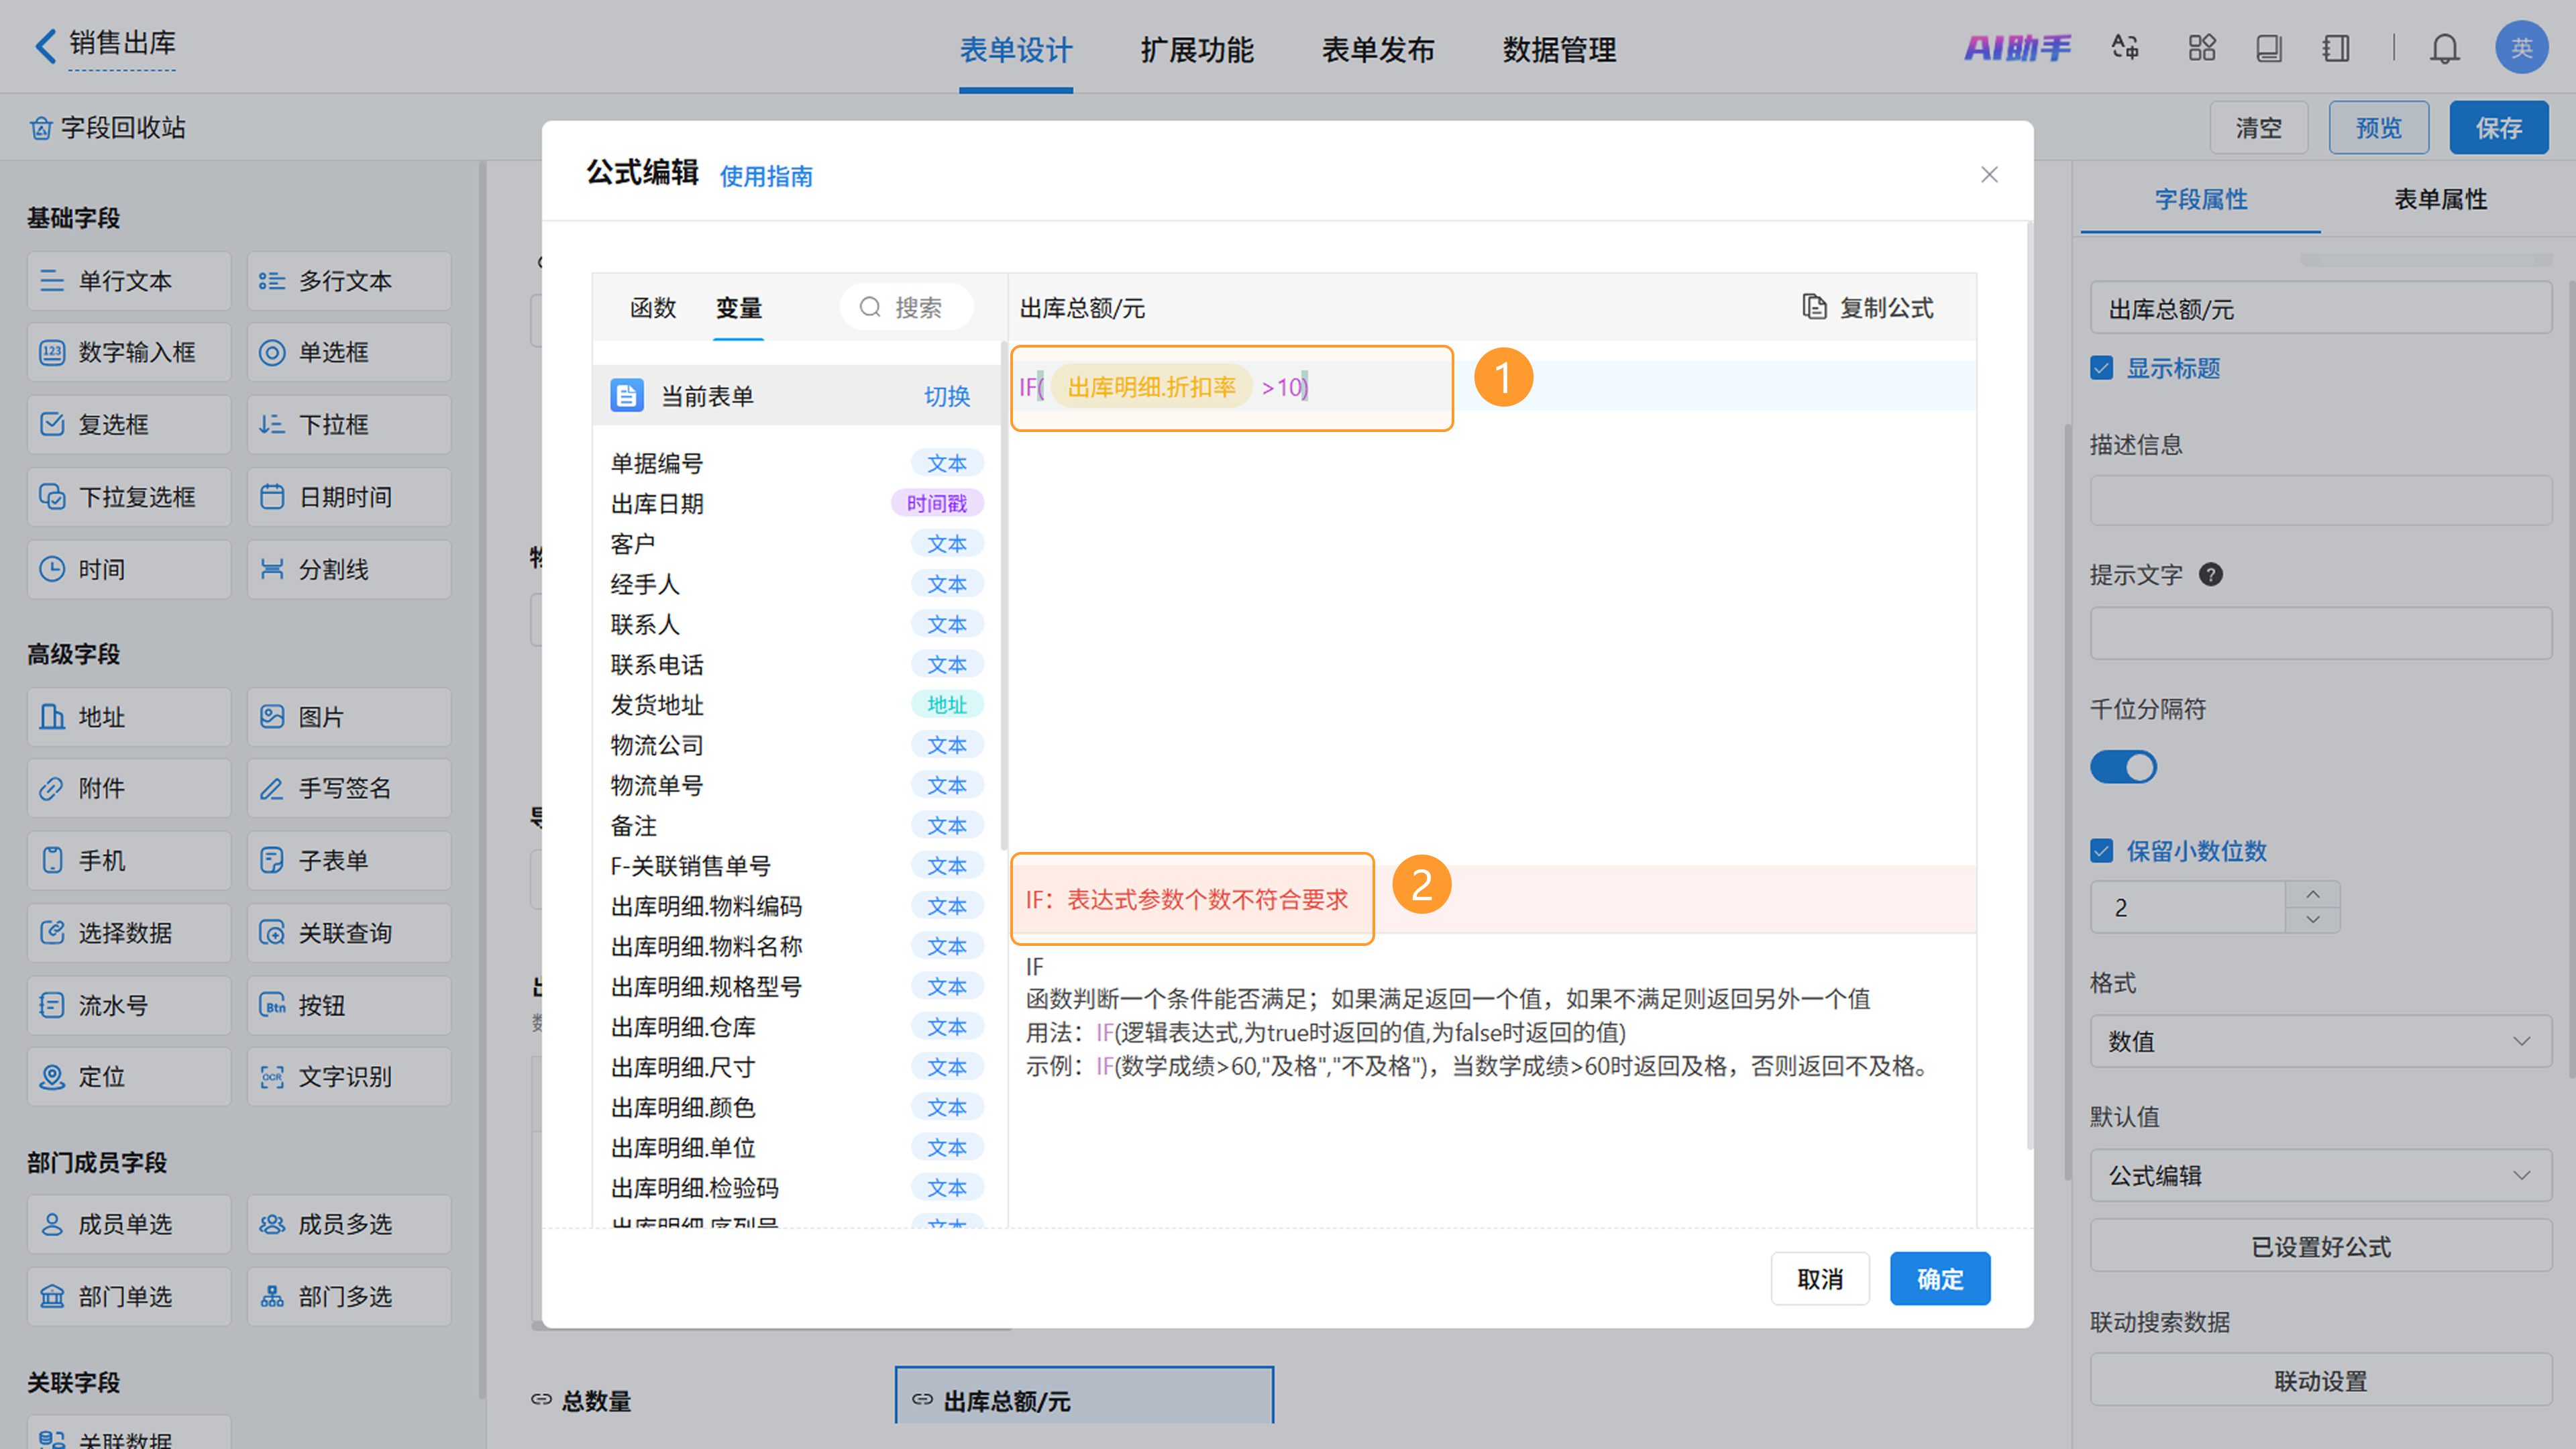Toggle the 千位分隔符 switch off
The height and width of the screenshot is (1449, 2576).
point(2123,768)
